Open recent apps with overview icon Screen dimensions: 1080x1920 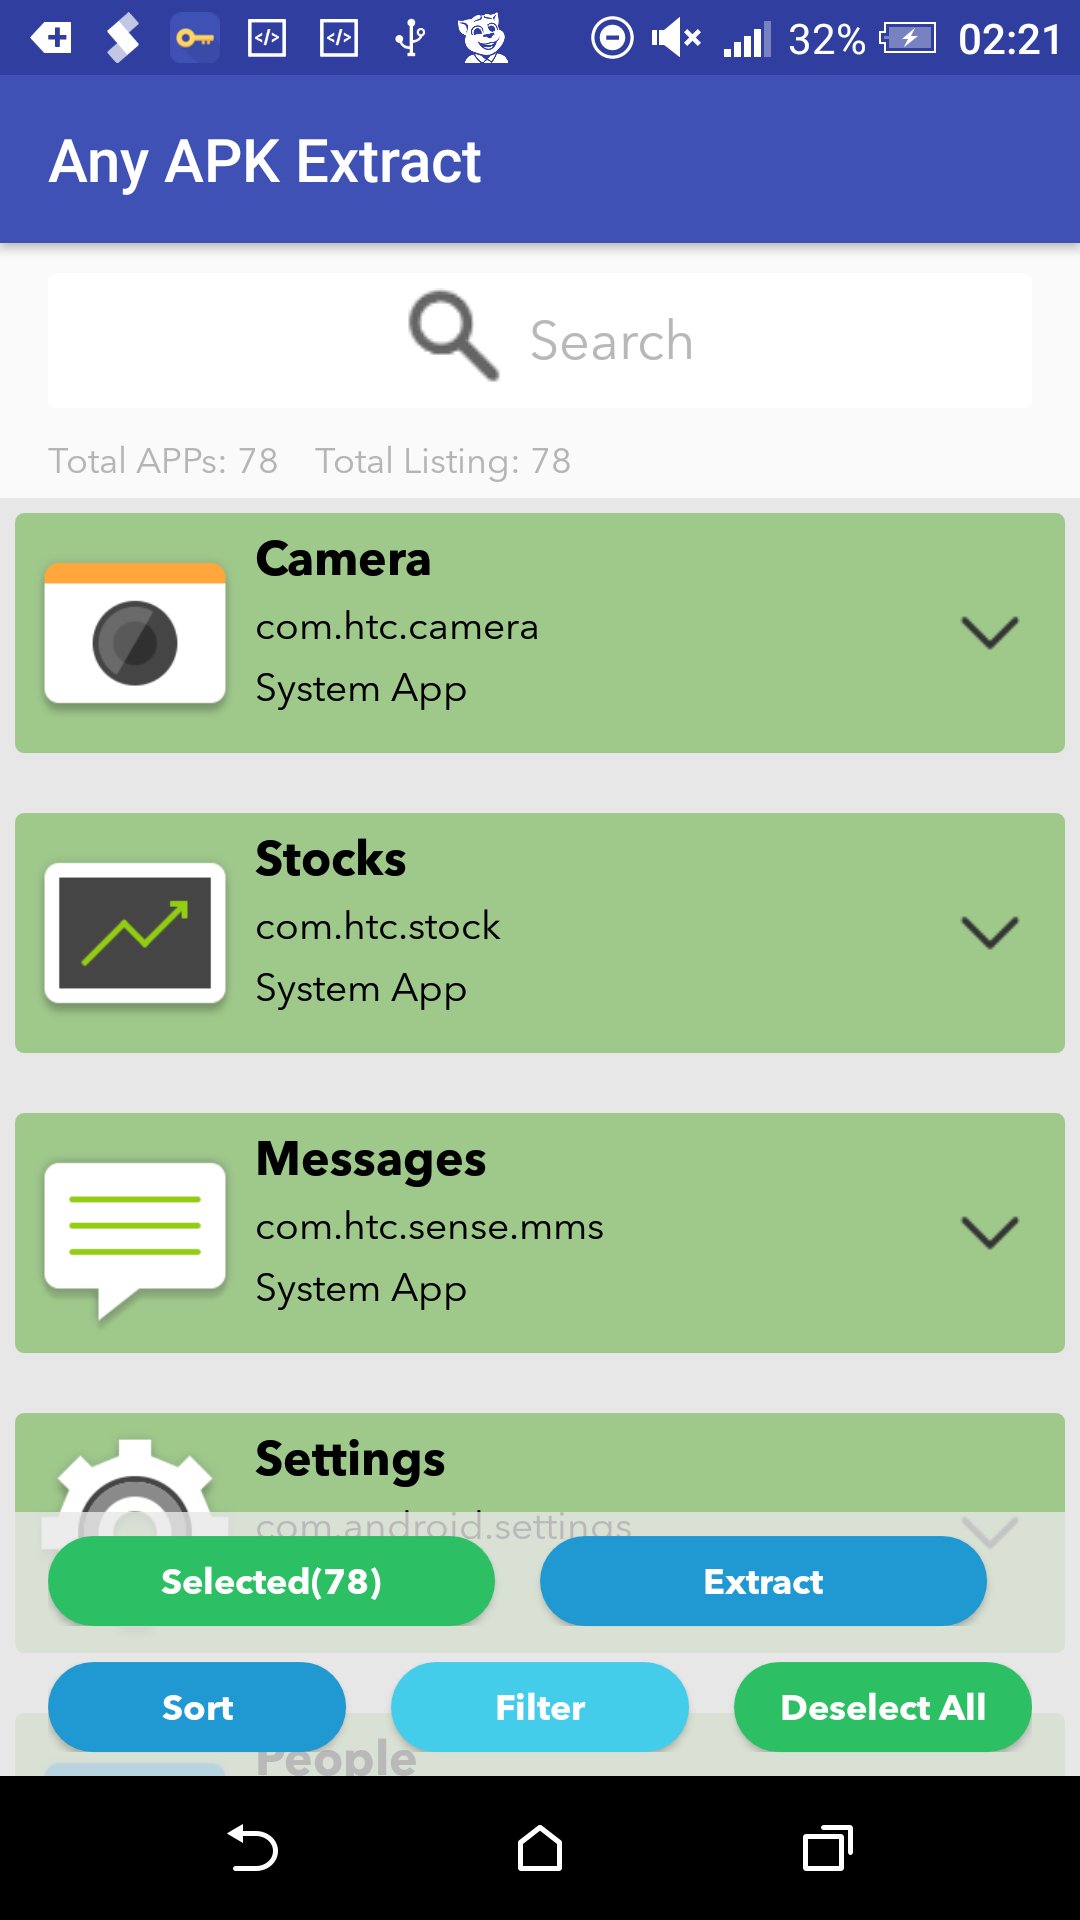coord(827,1848)
